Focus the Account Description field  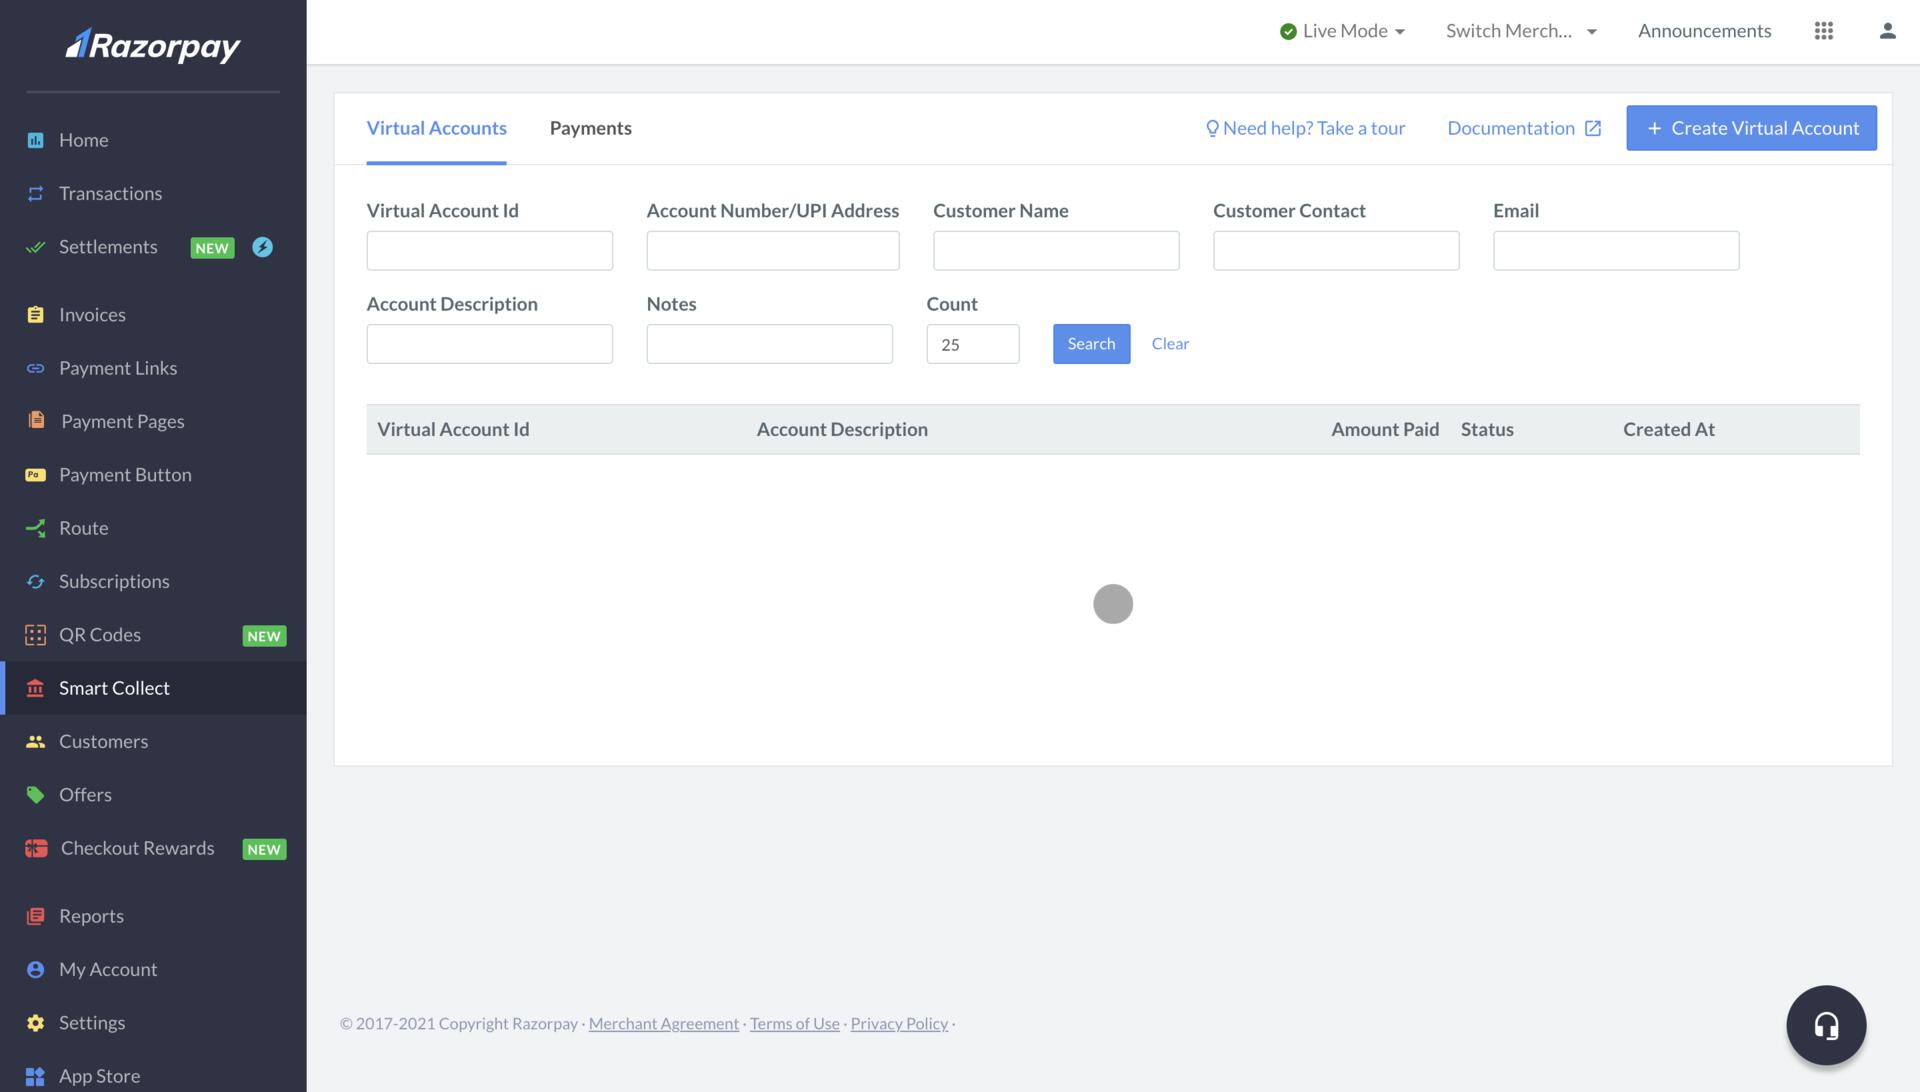[489, 344]
